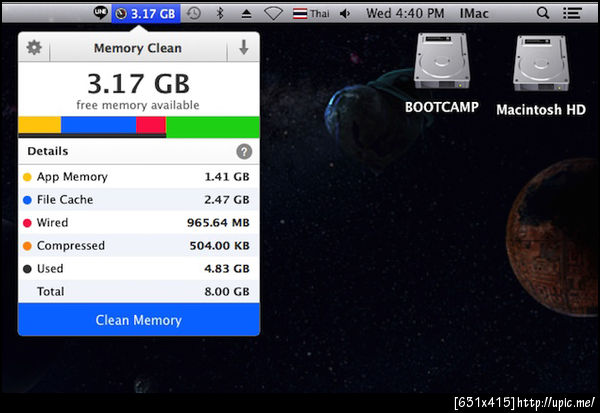
Task: Click the Memory Clean title text
Action: [x=138, y=48]
